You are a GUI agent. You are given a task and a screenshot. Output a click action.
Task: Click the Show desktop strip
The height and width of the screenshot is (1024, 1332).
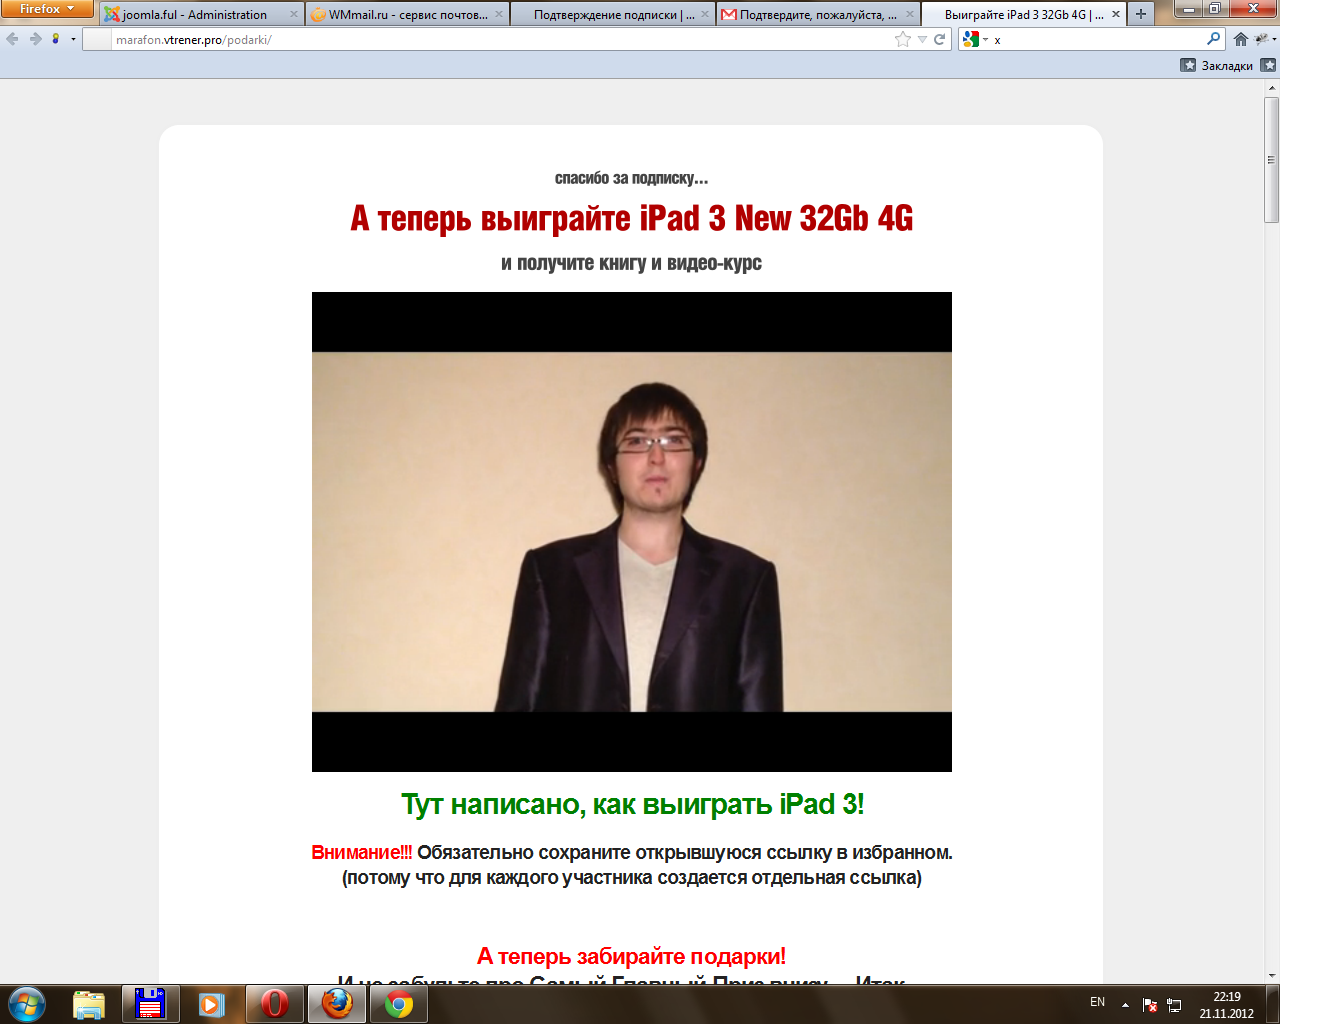tap(1272, 1005)
